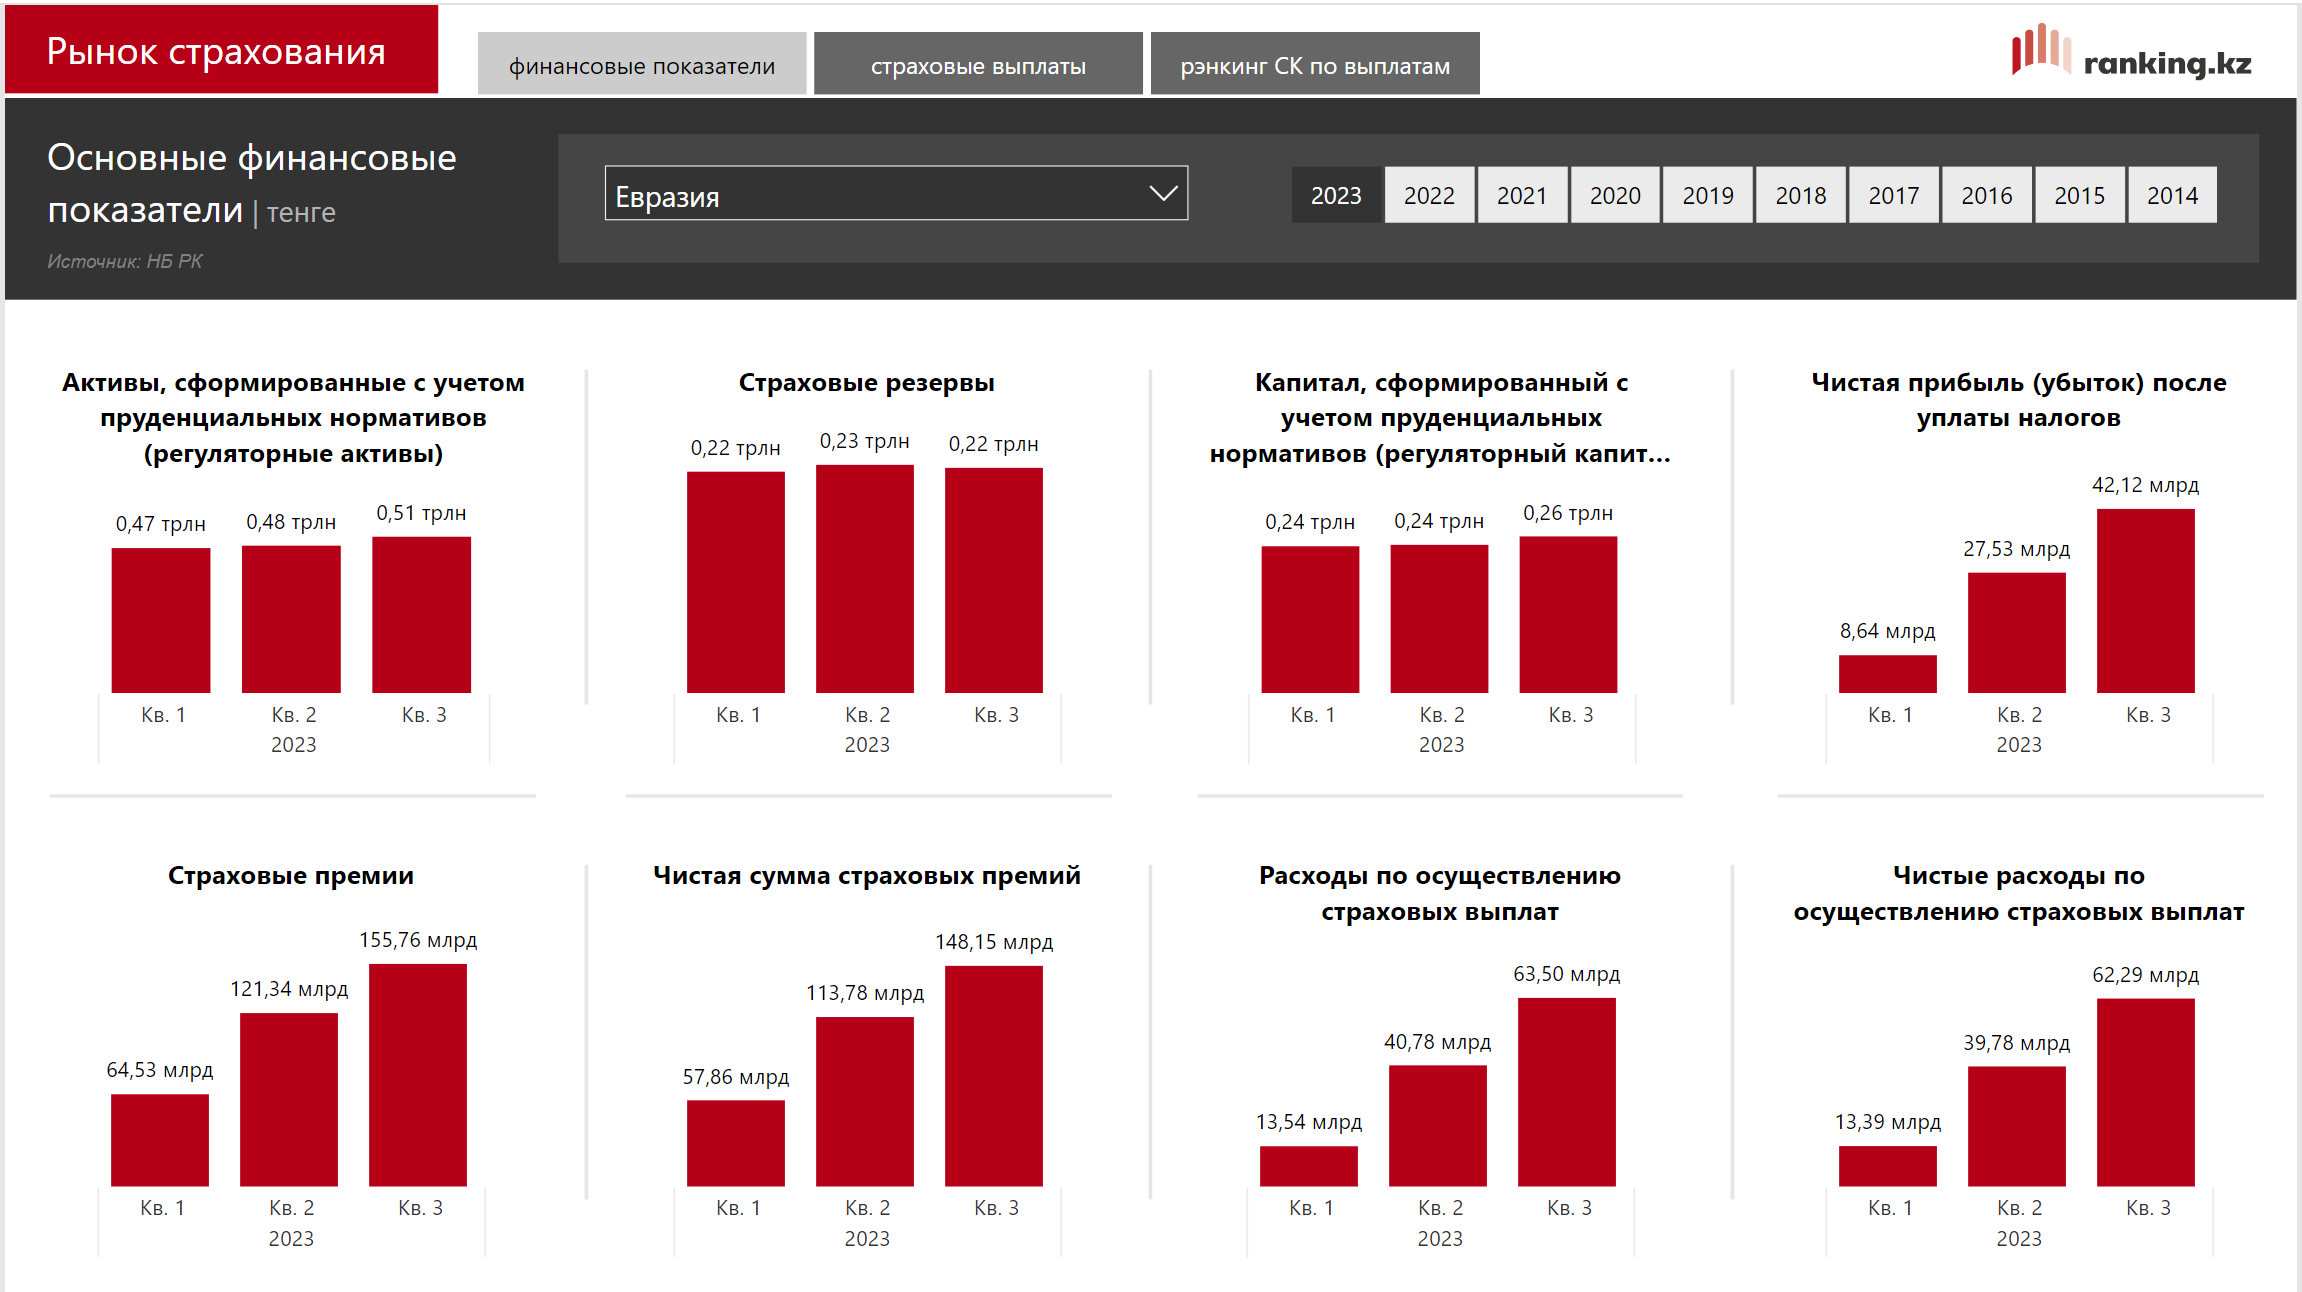Select финансовые показатели tab
2302x1292 pixels.
641,65
